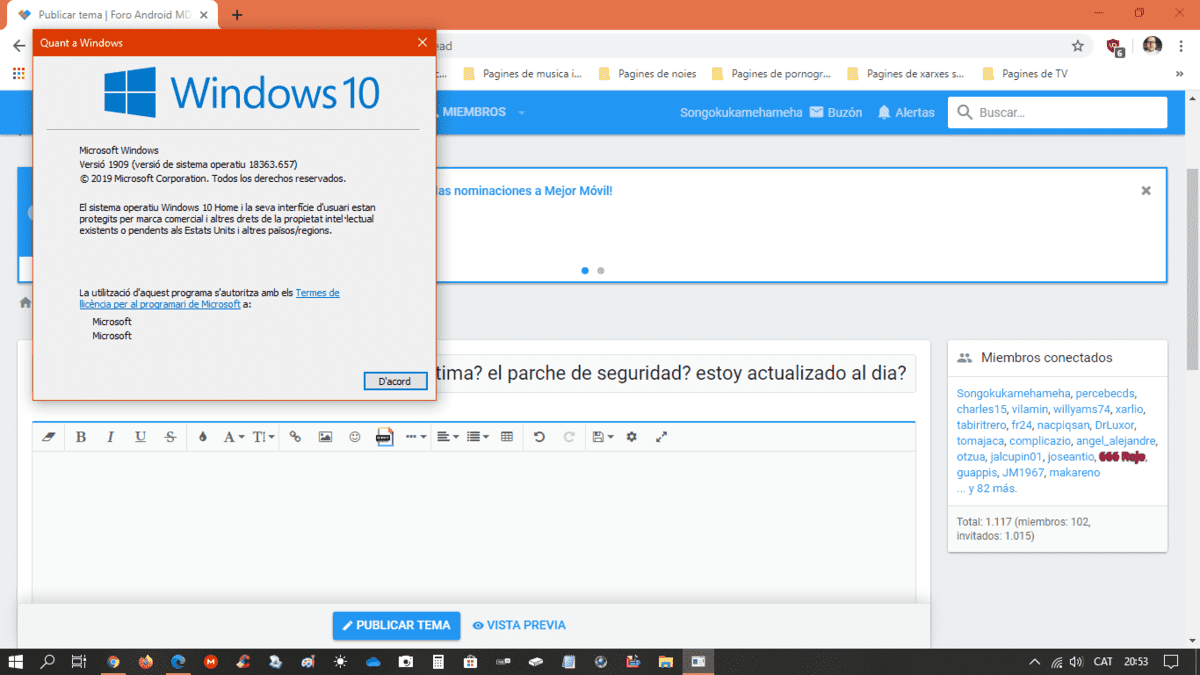Screen dimensions: 1200x675
Task: Click inside the message editor body
Action: 474,525
